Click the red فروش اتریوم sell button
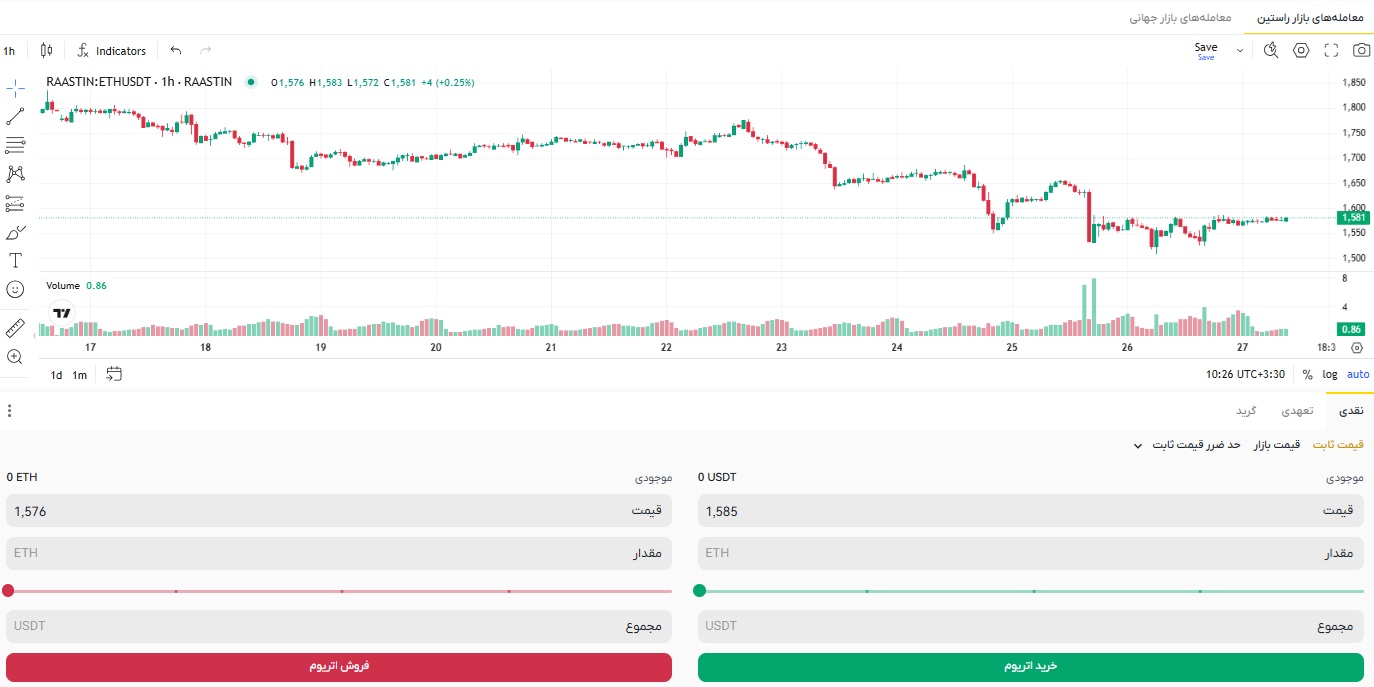 (339, 667)
